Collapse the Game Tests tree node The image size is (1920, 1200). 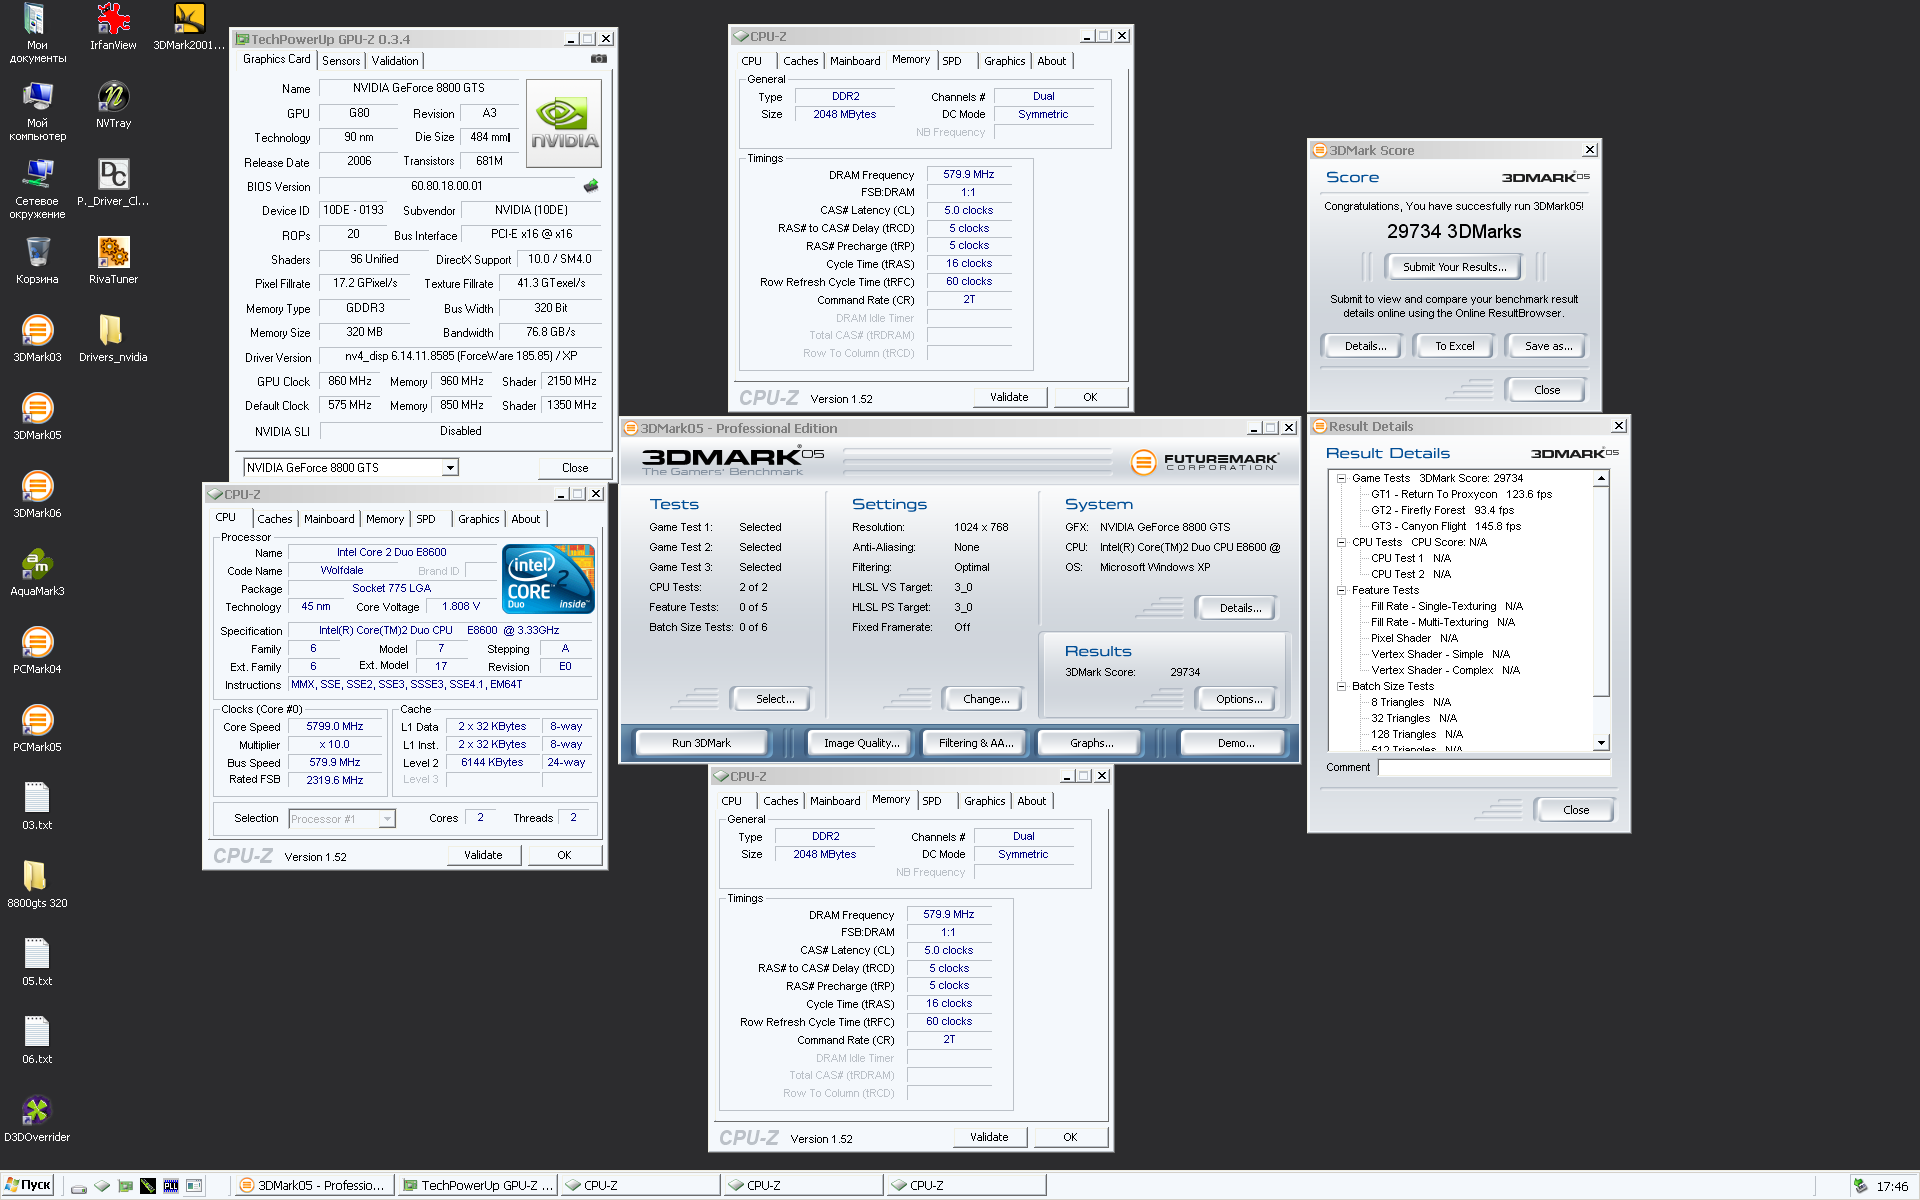(x=1341, y=479)
